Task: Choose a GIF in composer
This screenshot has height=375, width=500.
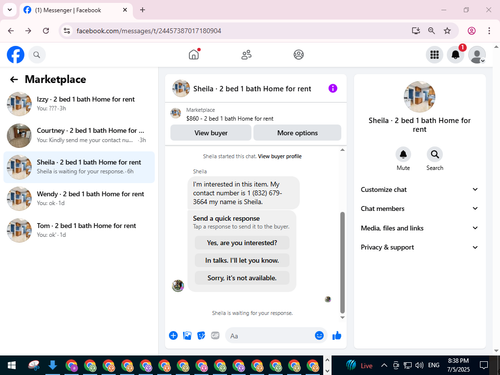Action: pyautogui.click(x=215, y=335)
